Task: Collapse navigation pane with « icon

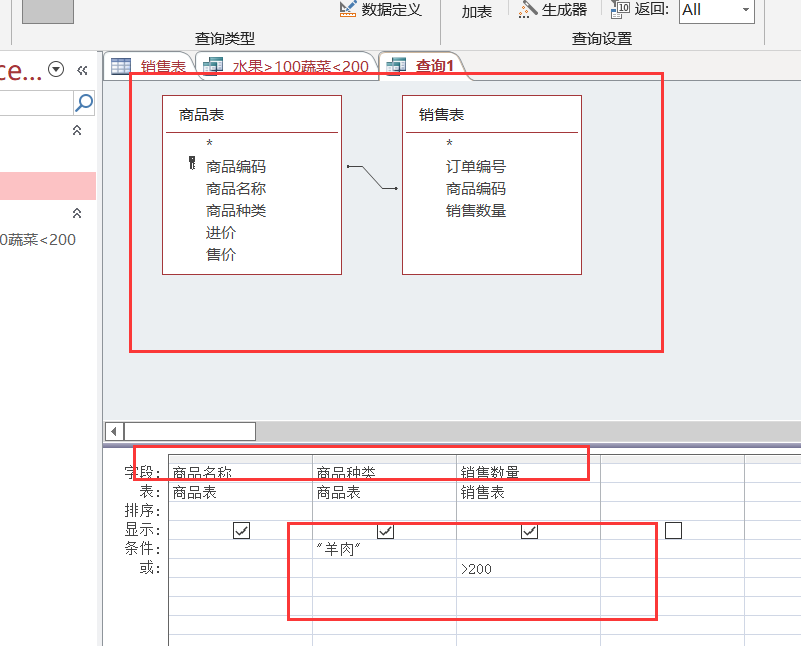Action: [x=81, y=69]
